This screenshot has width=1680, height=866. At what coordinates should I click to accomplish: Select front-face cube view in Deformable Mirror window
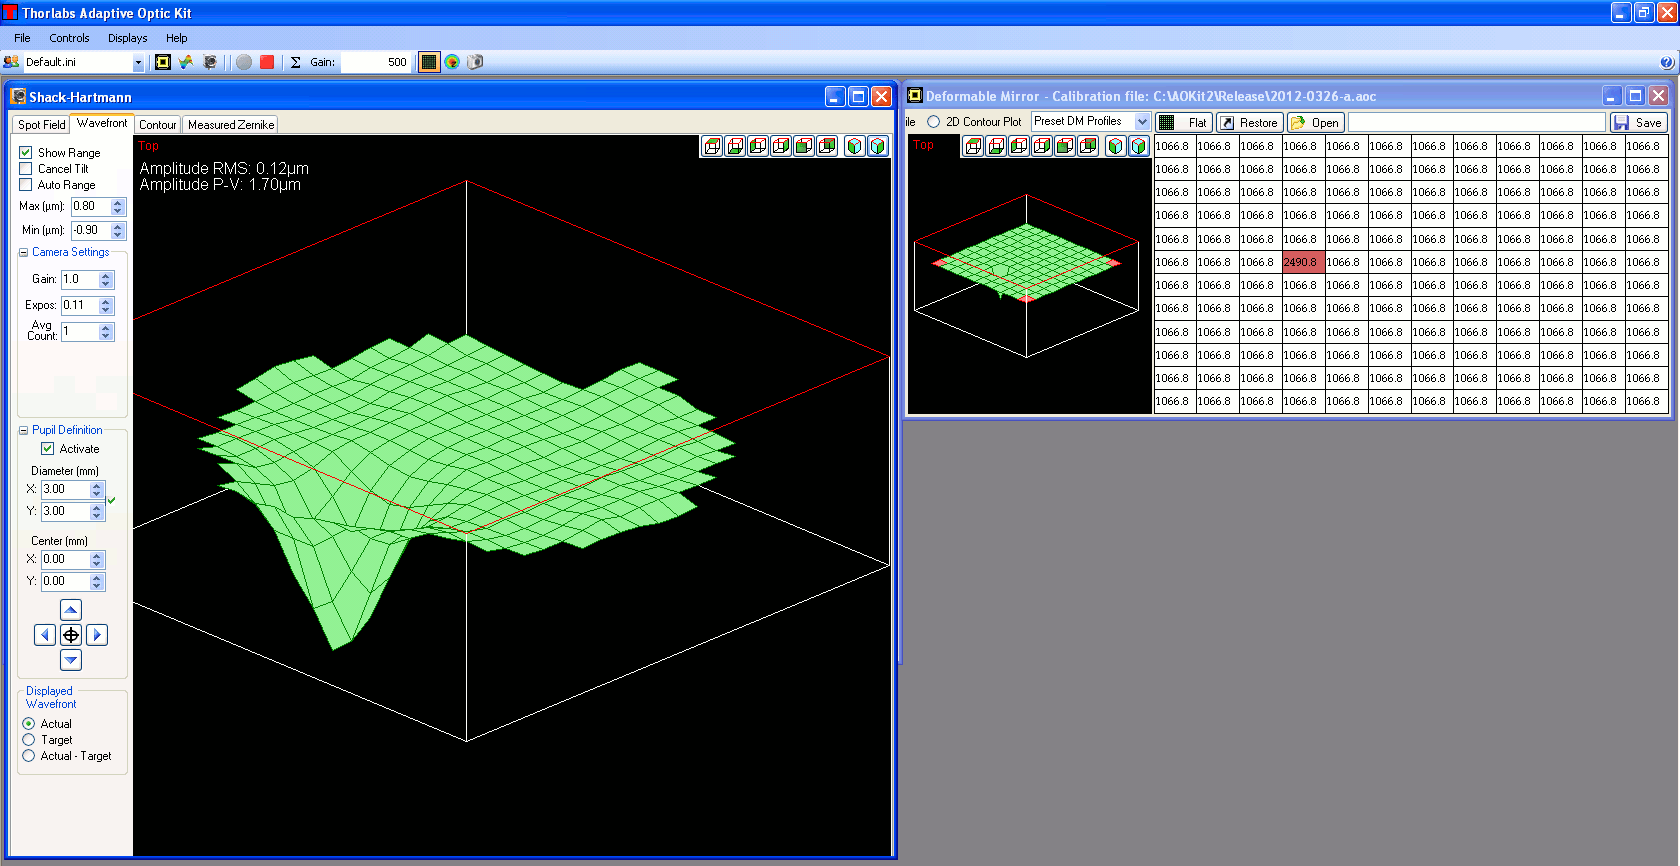[1065, 146]
